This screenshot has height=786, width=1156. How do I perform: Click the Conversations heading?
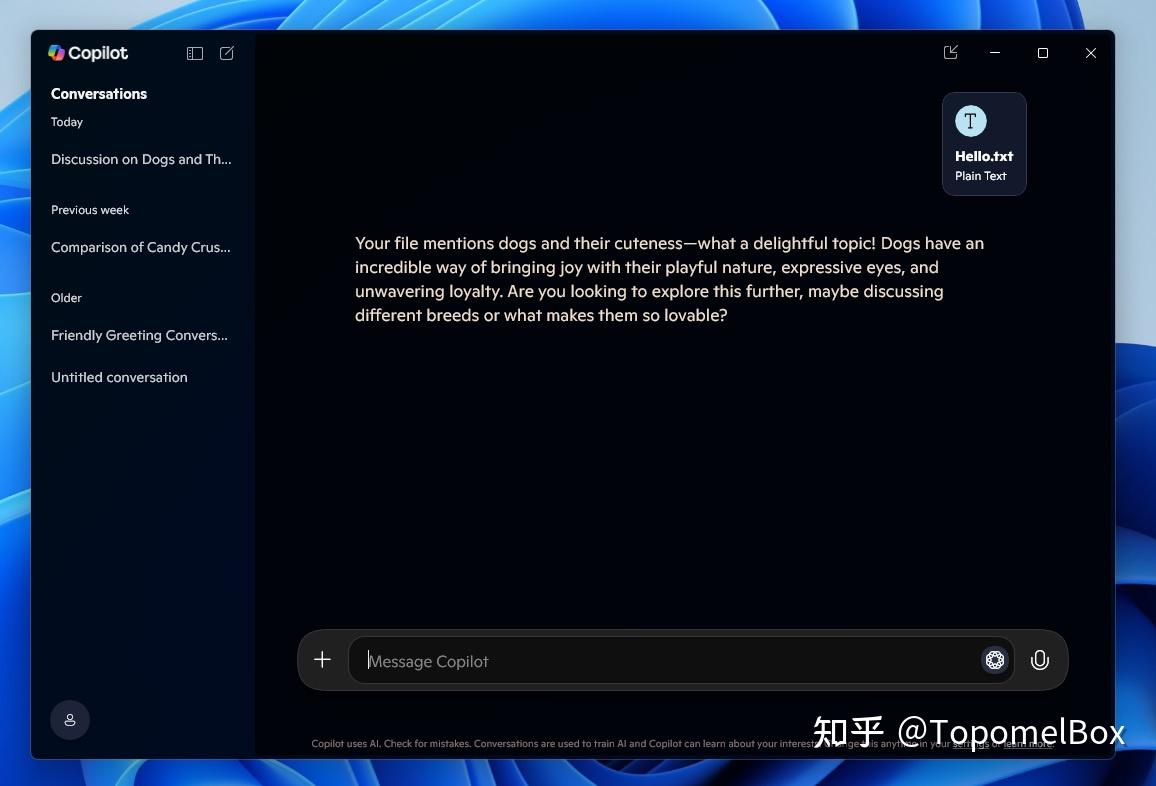(99, 93)
